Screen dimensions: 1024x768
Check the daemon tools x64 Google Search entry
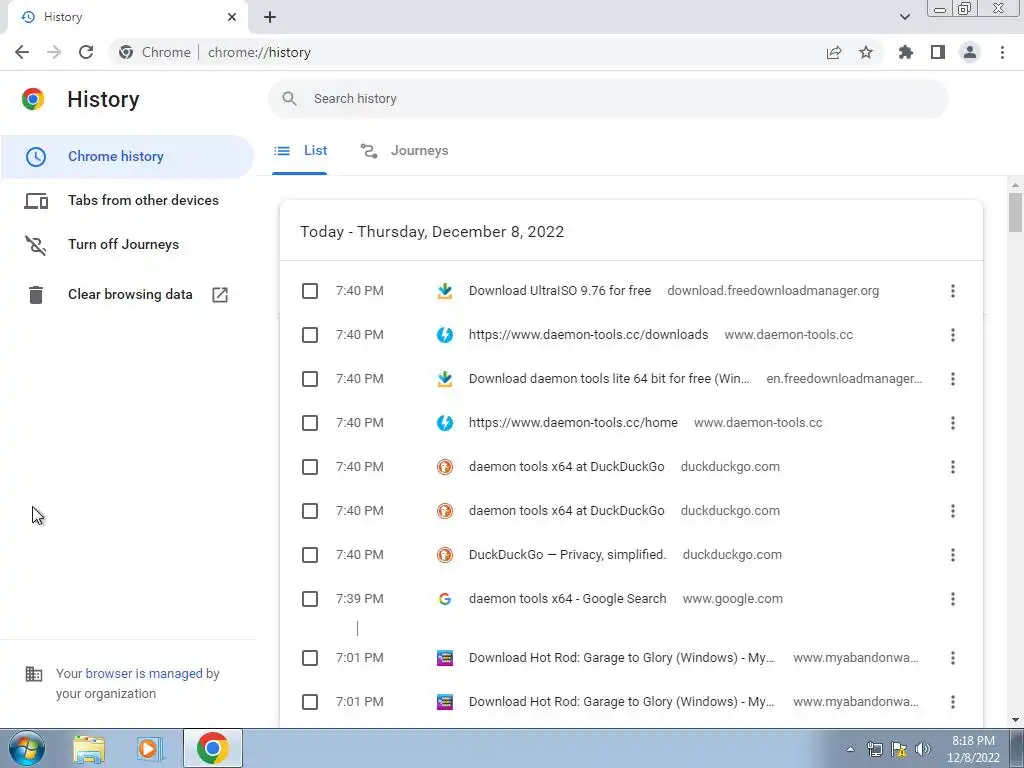(x=310, y=599)
